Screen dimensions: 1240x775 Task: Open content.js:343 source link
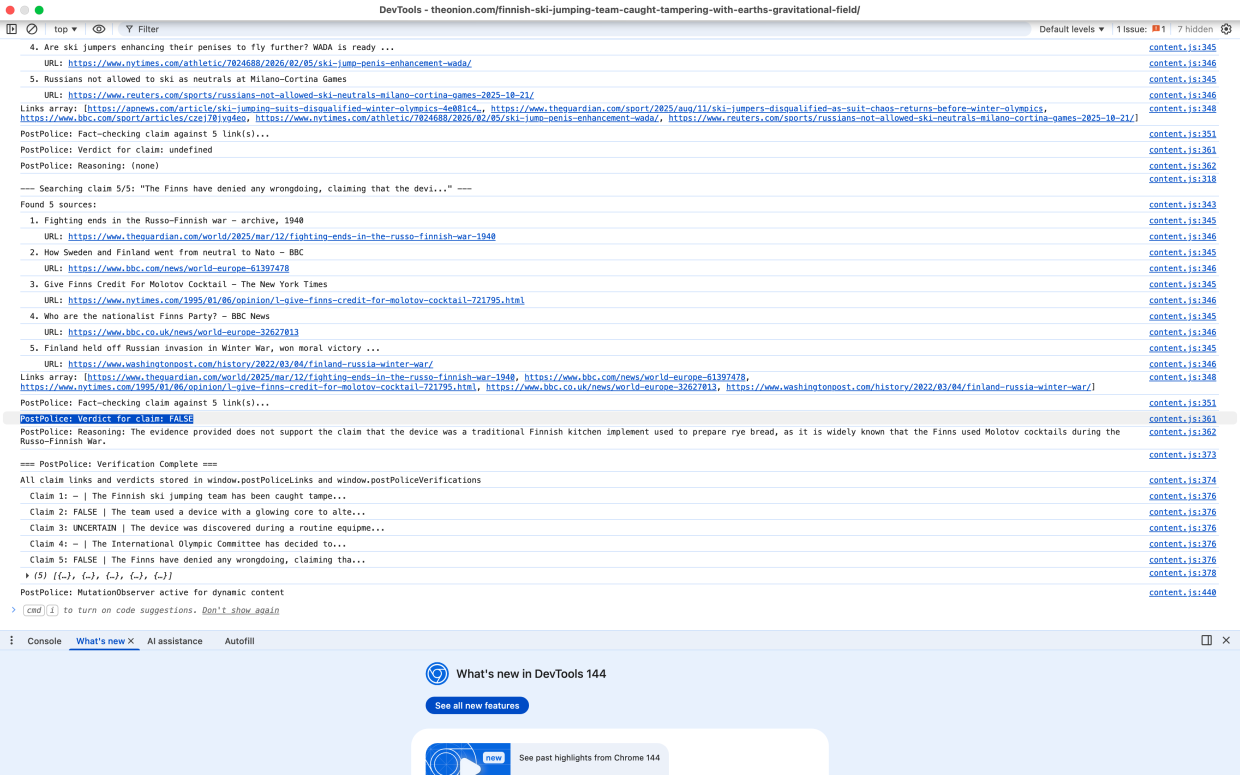(1183, 205)
